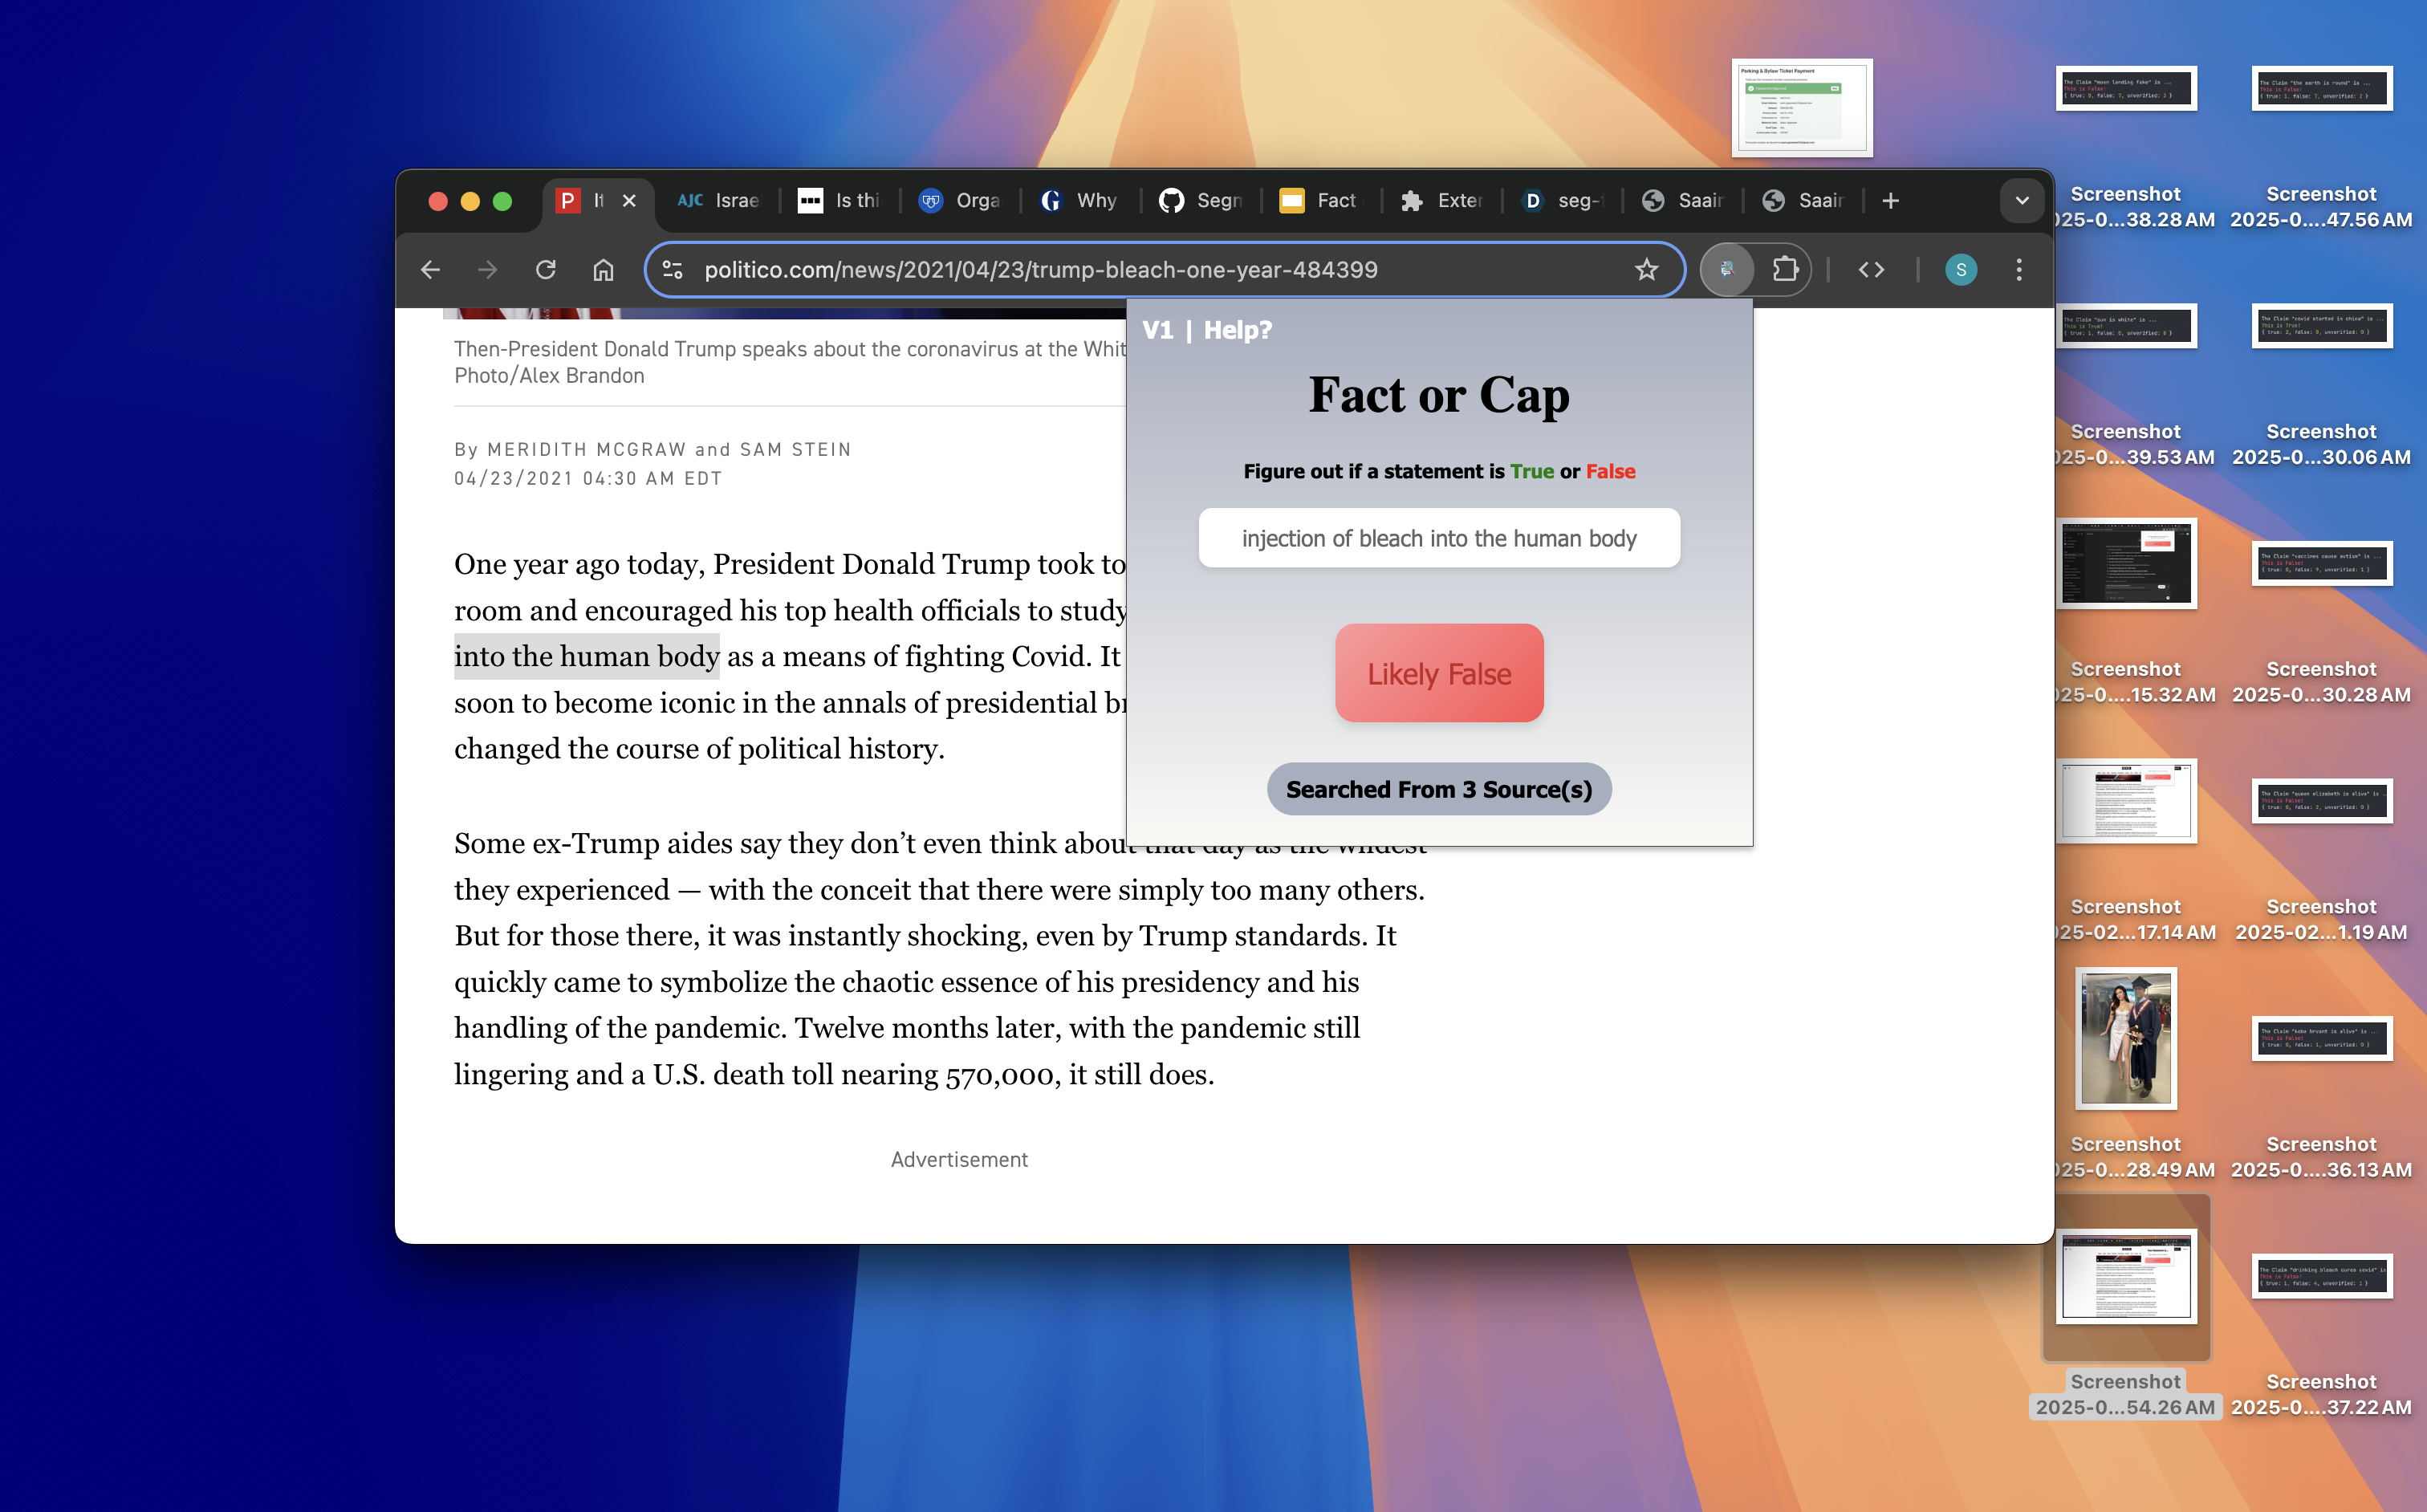The width and height of the screenshot is (2427, 1512).
Task: Reload the Politico page
Action: point(545,270)
